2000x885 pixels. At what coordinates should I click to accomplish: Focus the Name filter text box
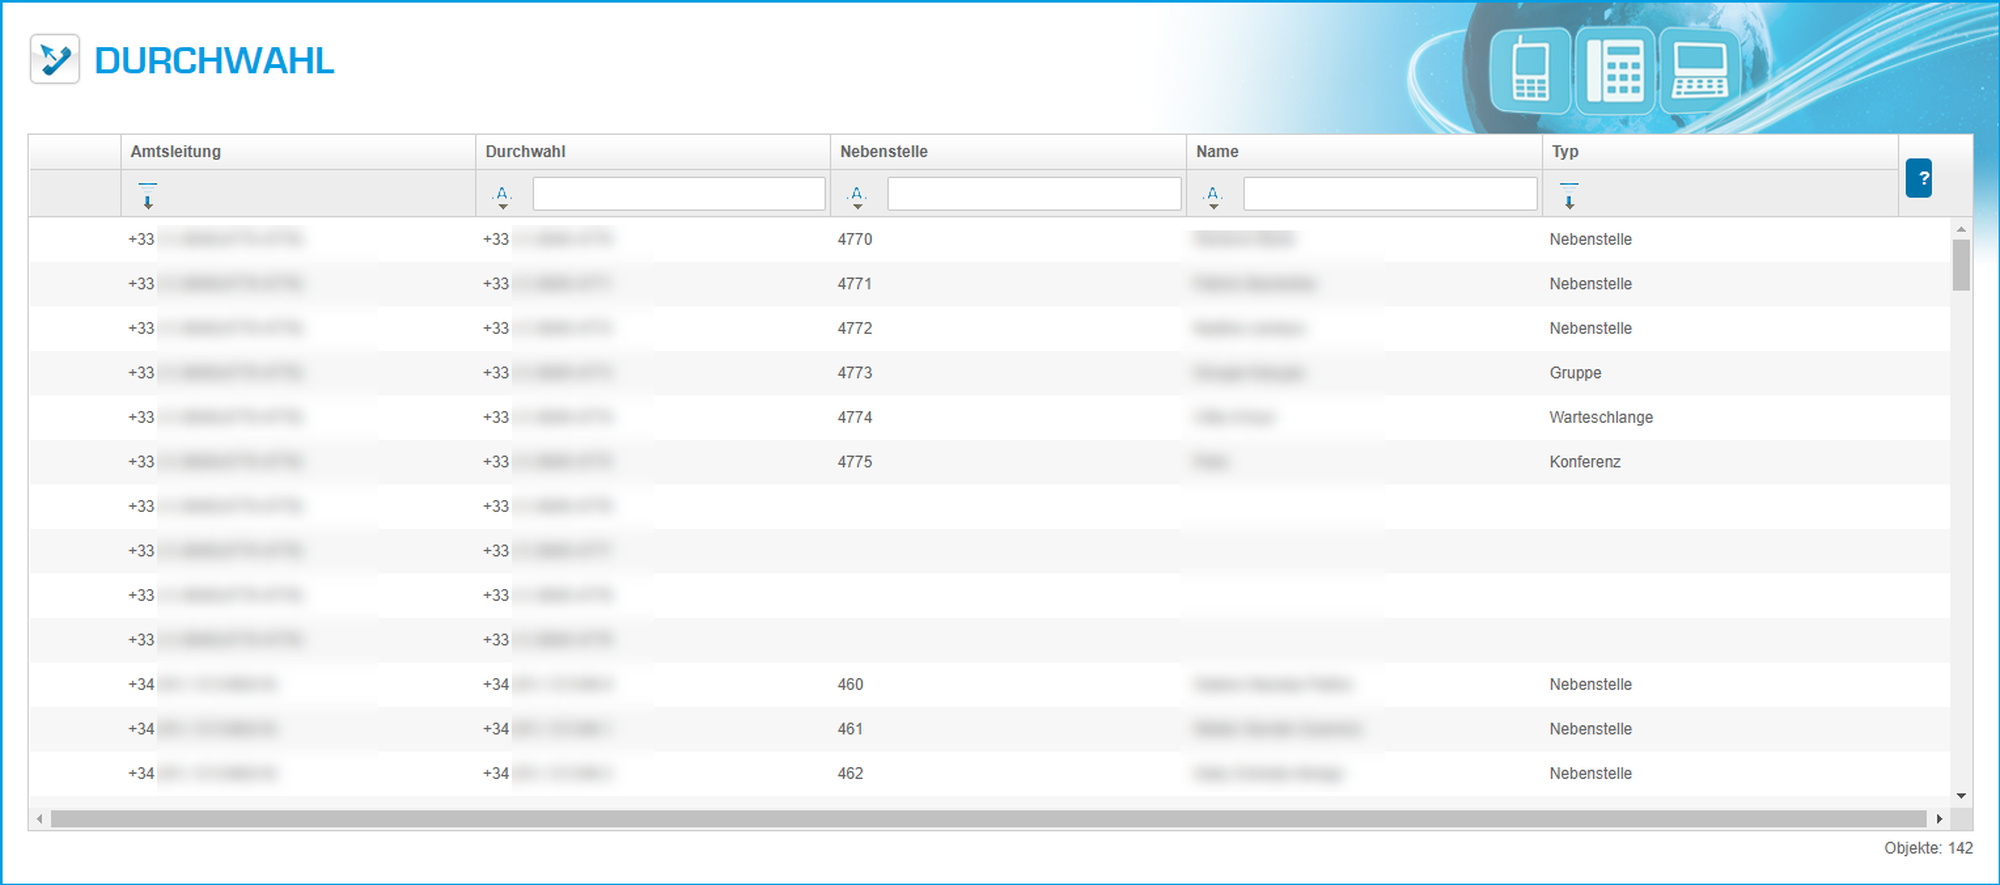1390,194
